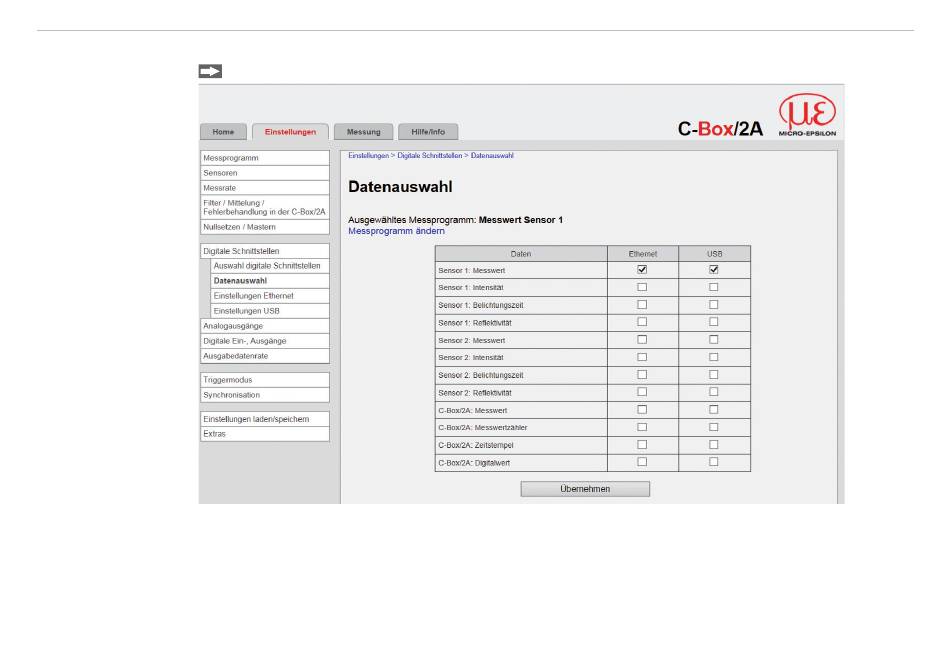This screenshot has height=665, width=950.
Task: Go to the Hilfe/Info tab
Action: pos(428,132)
